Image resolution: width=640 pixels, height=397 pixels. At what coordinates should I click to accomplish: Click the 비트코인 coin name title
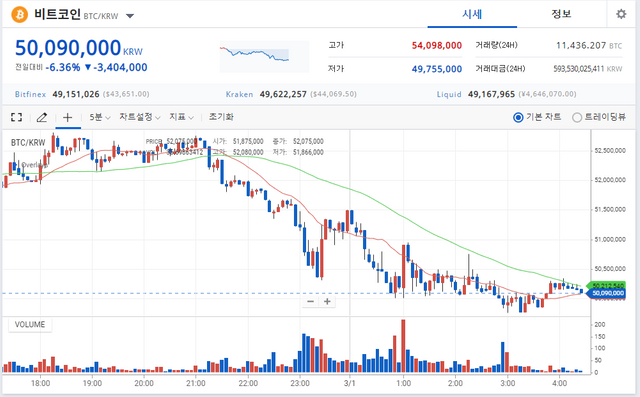[58, 14]
